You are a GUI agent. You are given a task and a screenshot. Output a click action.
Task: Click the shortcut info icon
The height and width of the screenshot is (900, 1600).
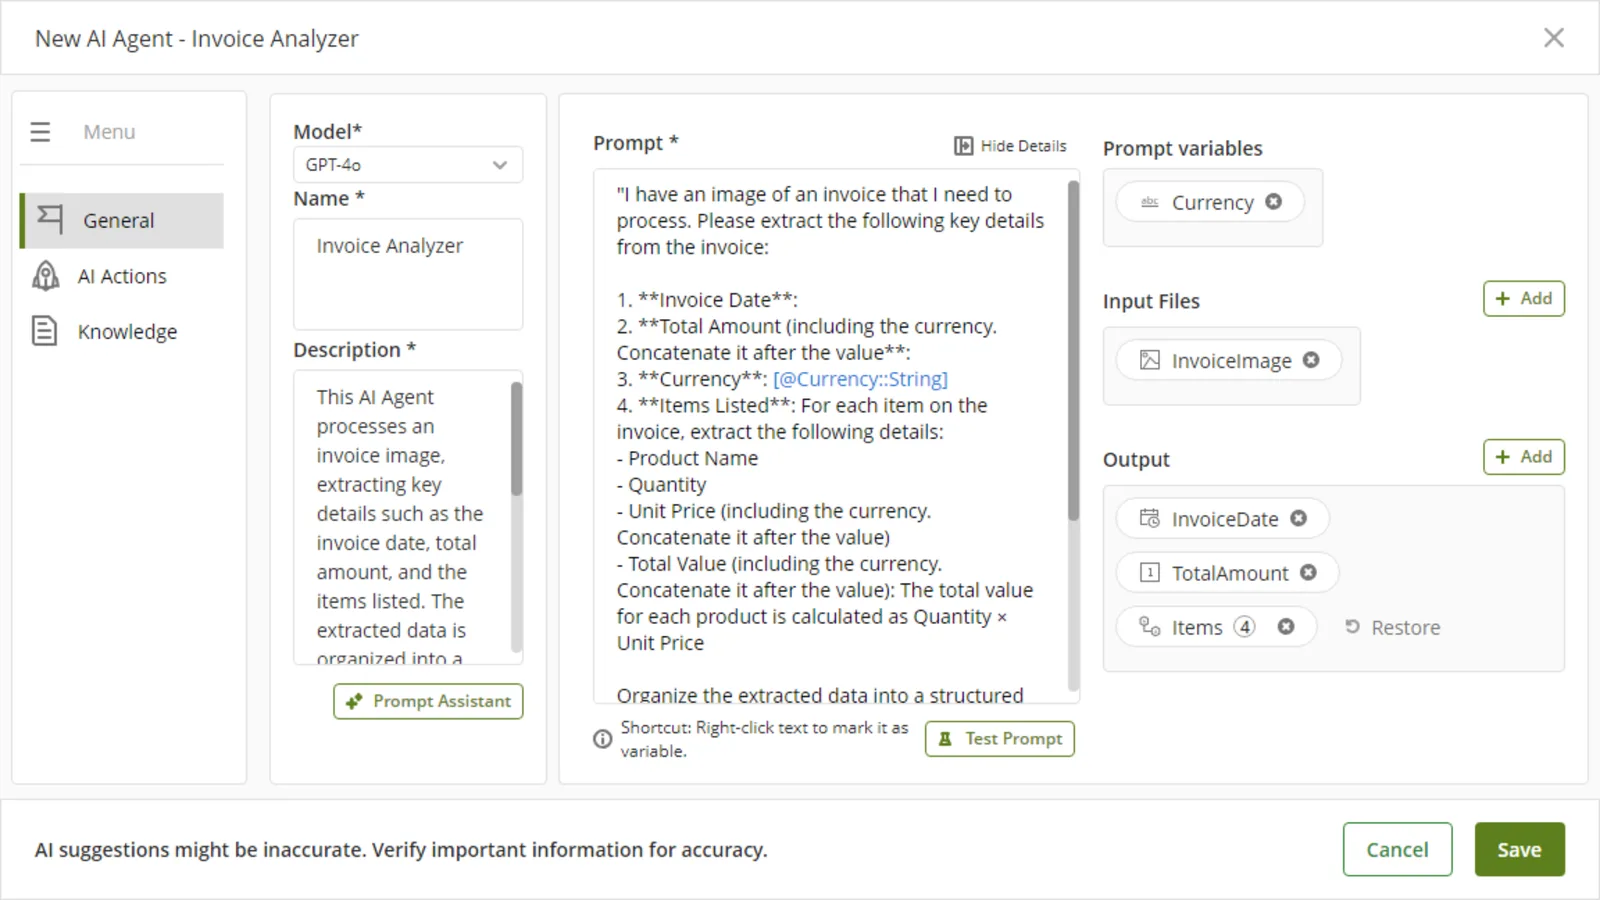coord(602,739)
